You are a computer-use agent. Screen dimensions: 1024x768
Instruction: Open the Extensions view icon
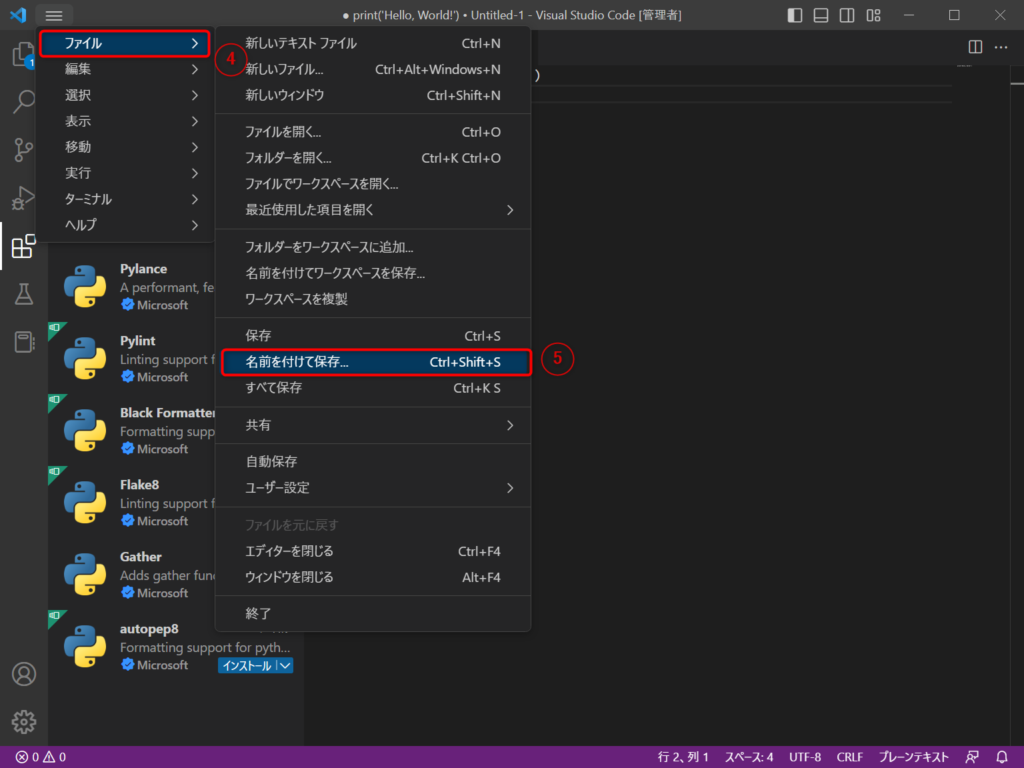click(24, 246)
